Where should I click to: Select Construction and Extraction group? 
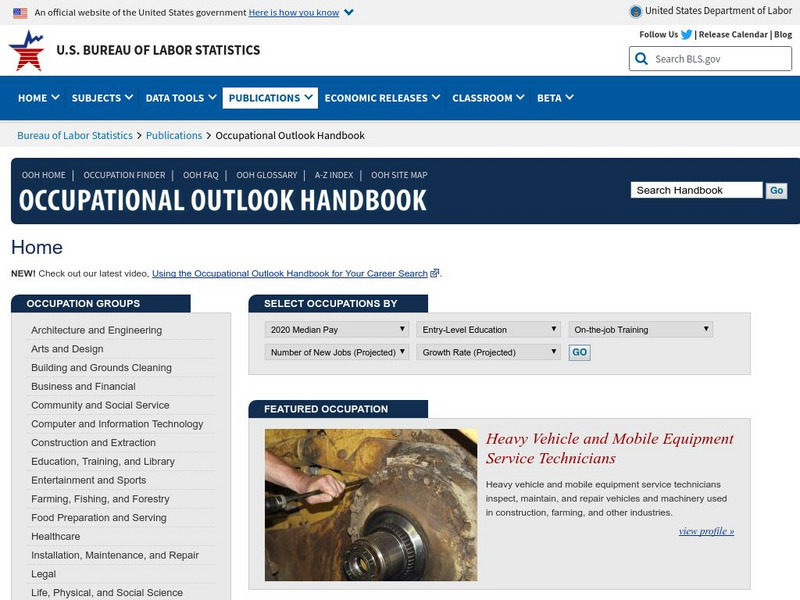pos(93,443)
